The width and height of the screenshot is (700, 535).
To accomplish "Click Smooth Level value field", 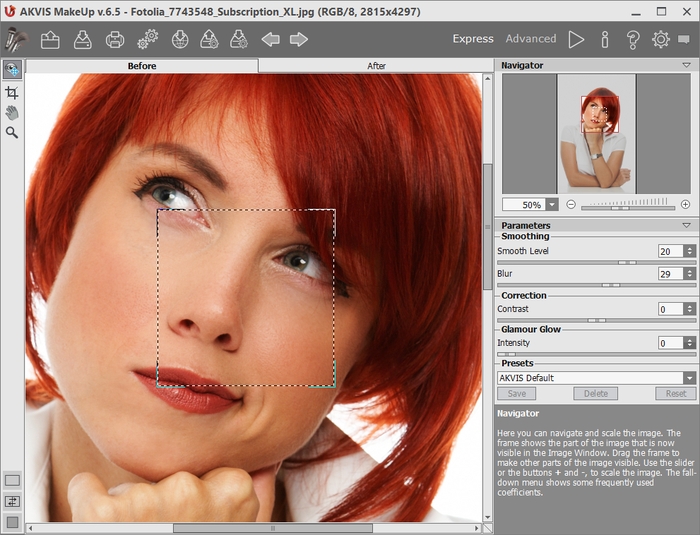I will (x=671, y=251).
